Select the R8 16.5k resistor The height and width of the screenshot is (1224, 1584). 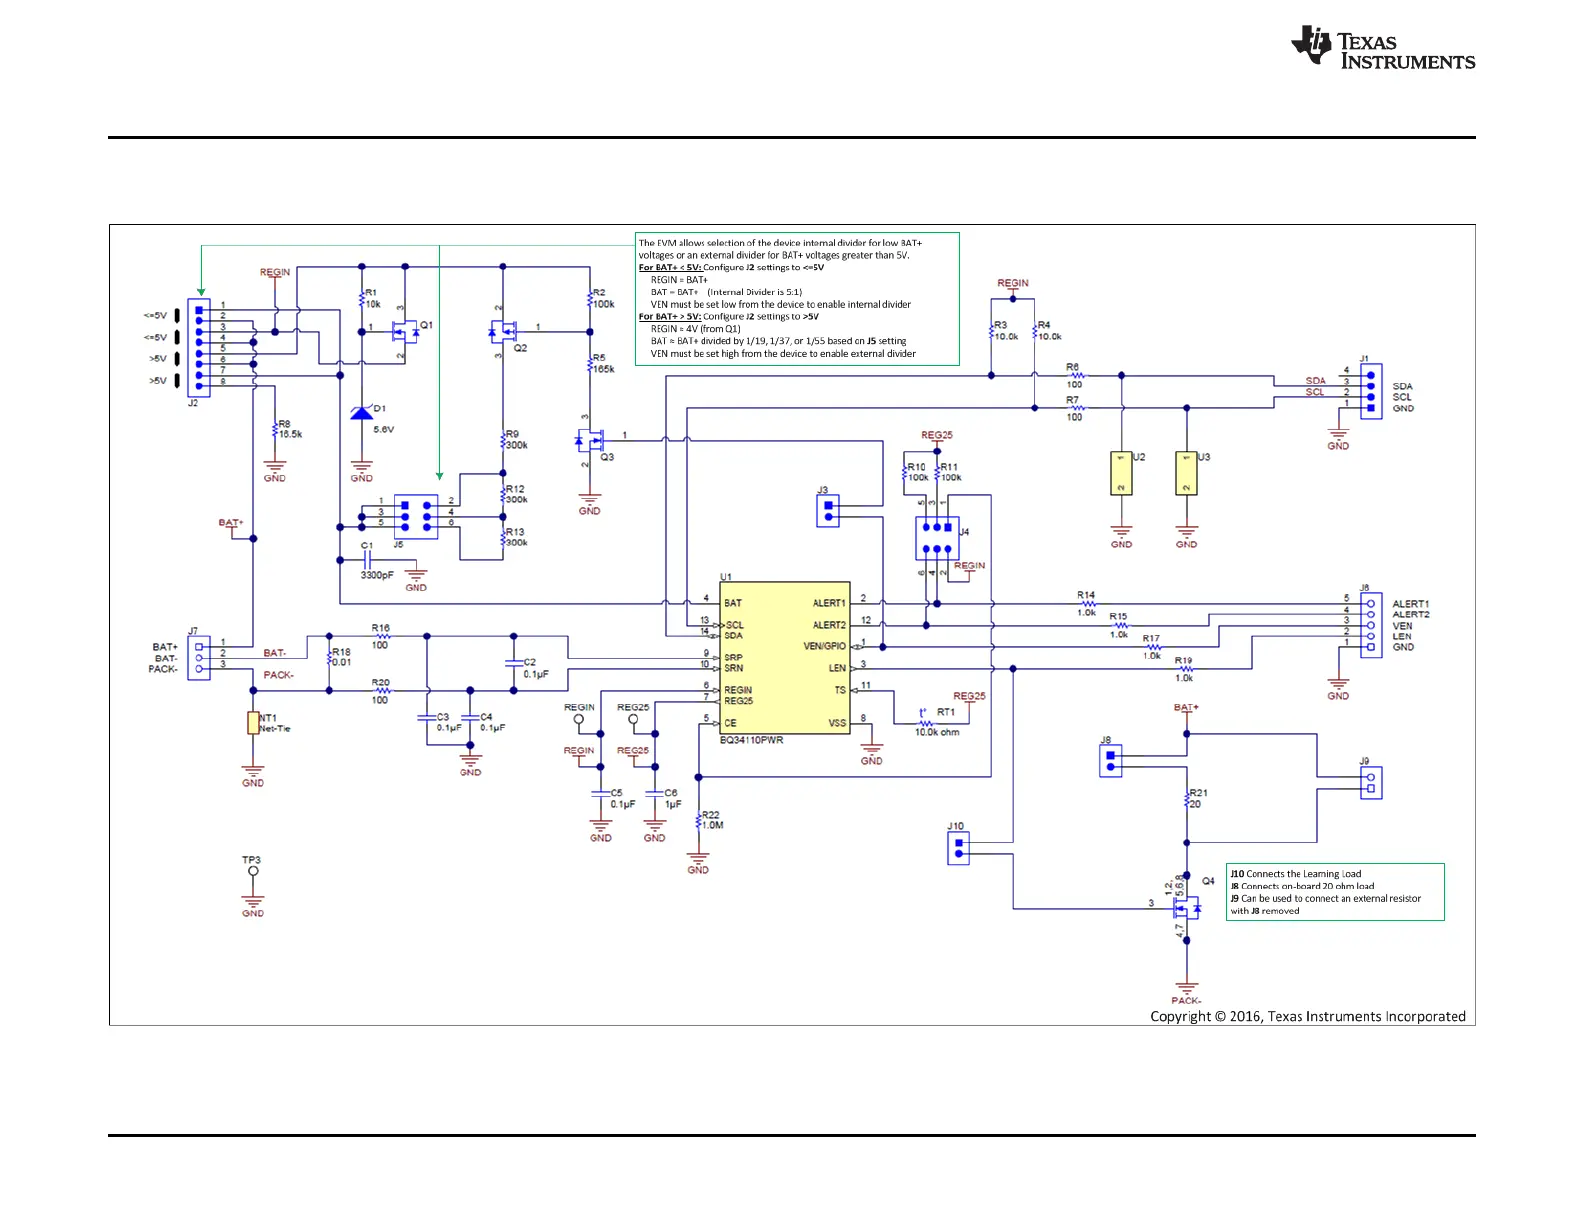pyautogui.click(x=274, y=430)
